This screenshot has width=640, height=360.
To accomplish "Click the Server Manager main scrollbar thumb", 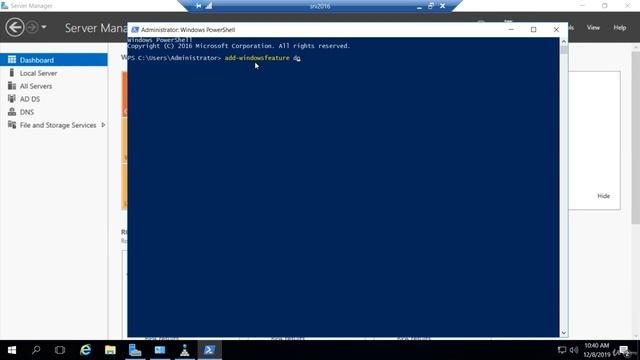I will point(636,138).
